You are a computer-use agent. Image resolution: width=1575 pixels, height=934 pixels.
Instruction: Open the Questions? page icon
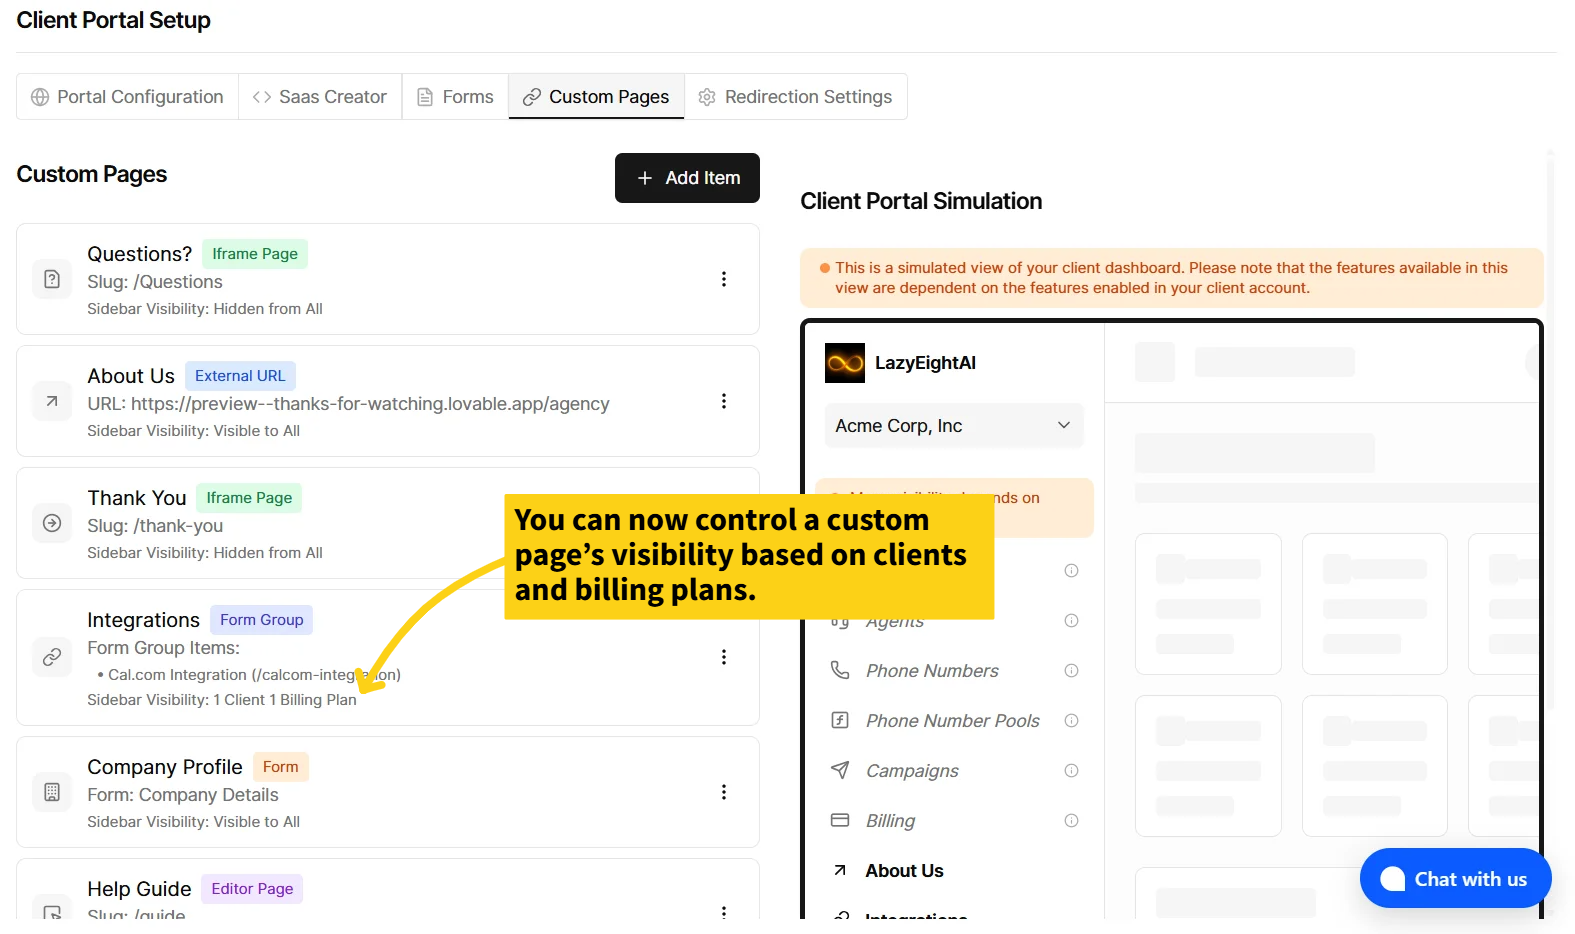(x=52, y=279)
